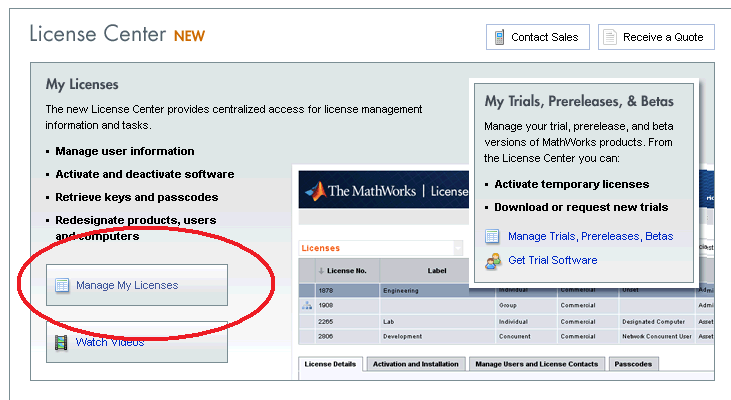Select license 2265 Lab row

click(506, 322)
